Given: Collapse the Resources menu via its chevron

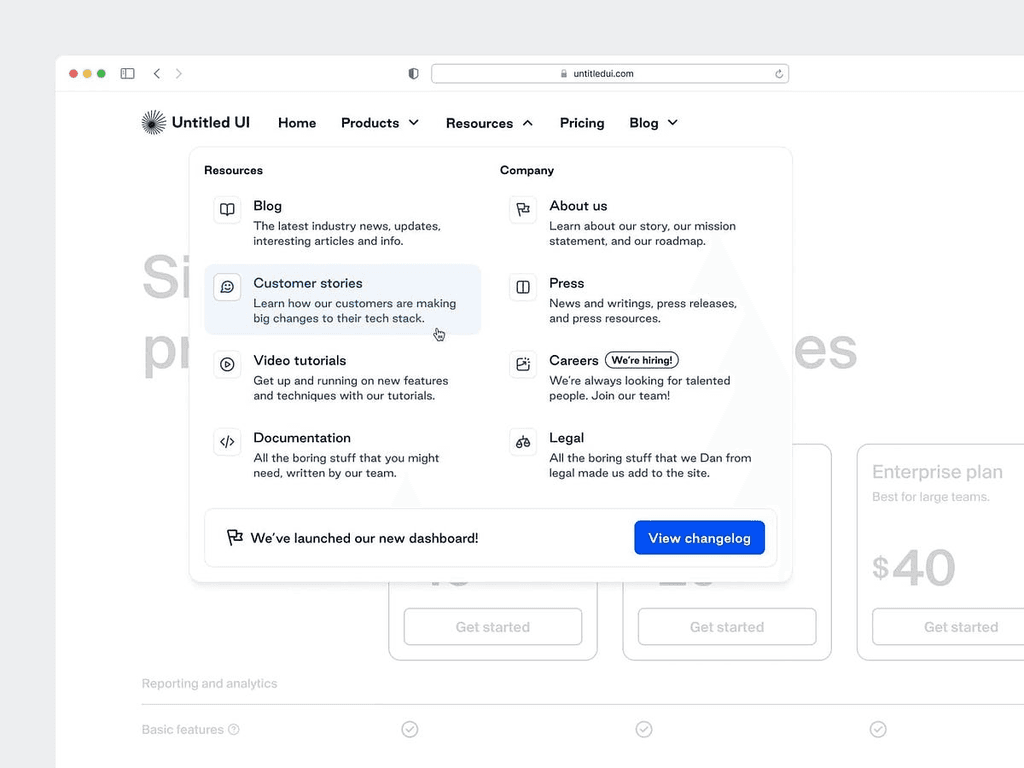Looking at the screenshot, I should click(x=527, y=123).
